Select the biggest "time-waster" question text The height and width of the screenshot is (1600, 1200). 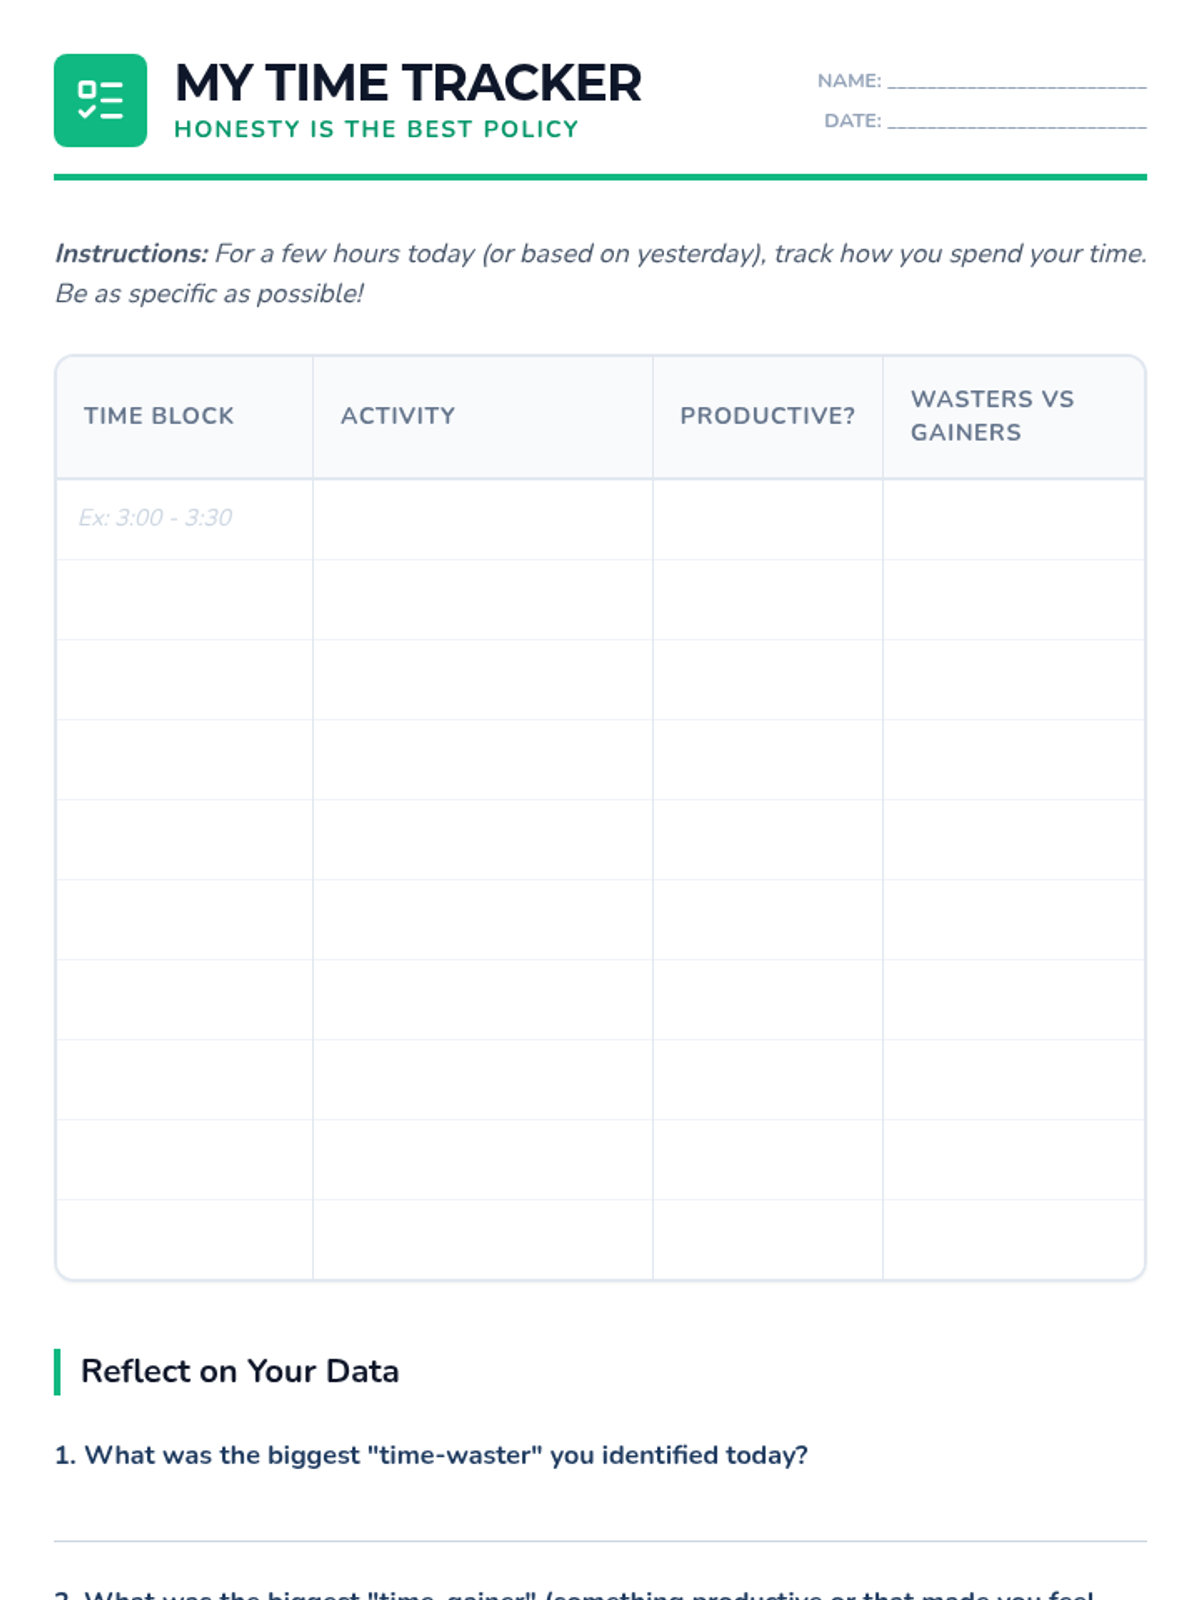[431, 1455]
